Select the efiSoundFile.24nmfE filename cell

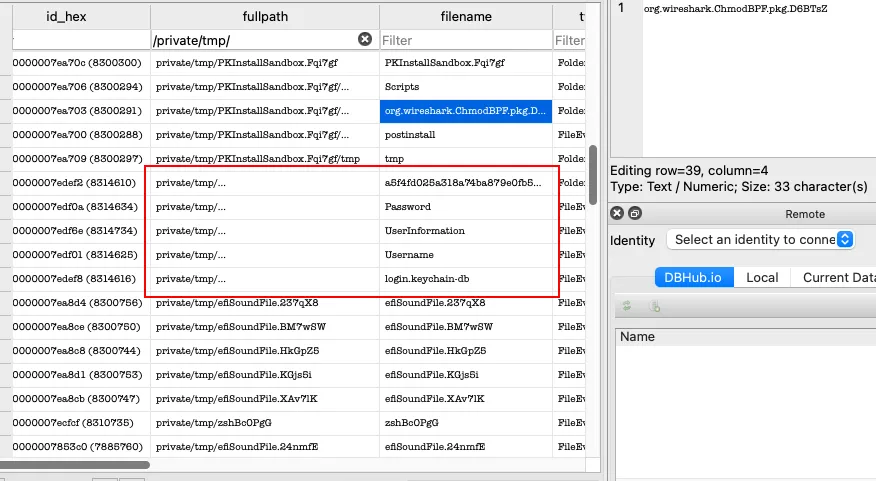466,447
